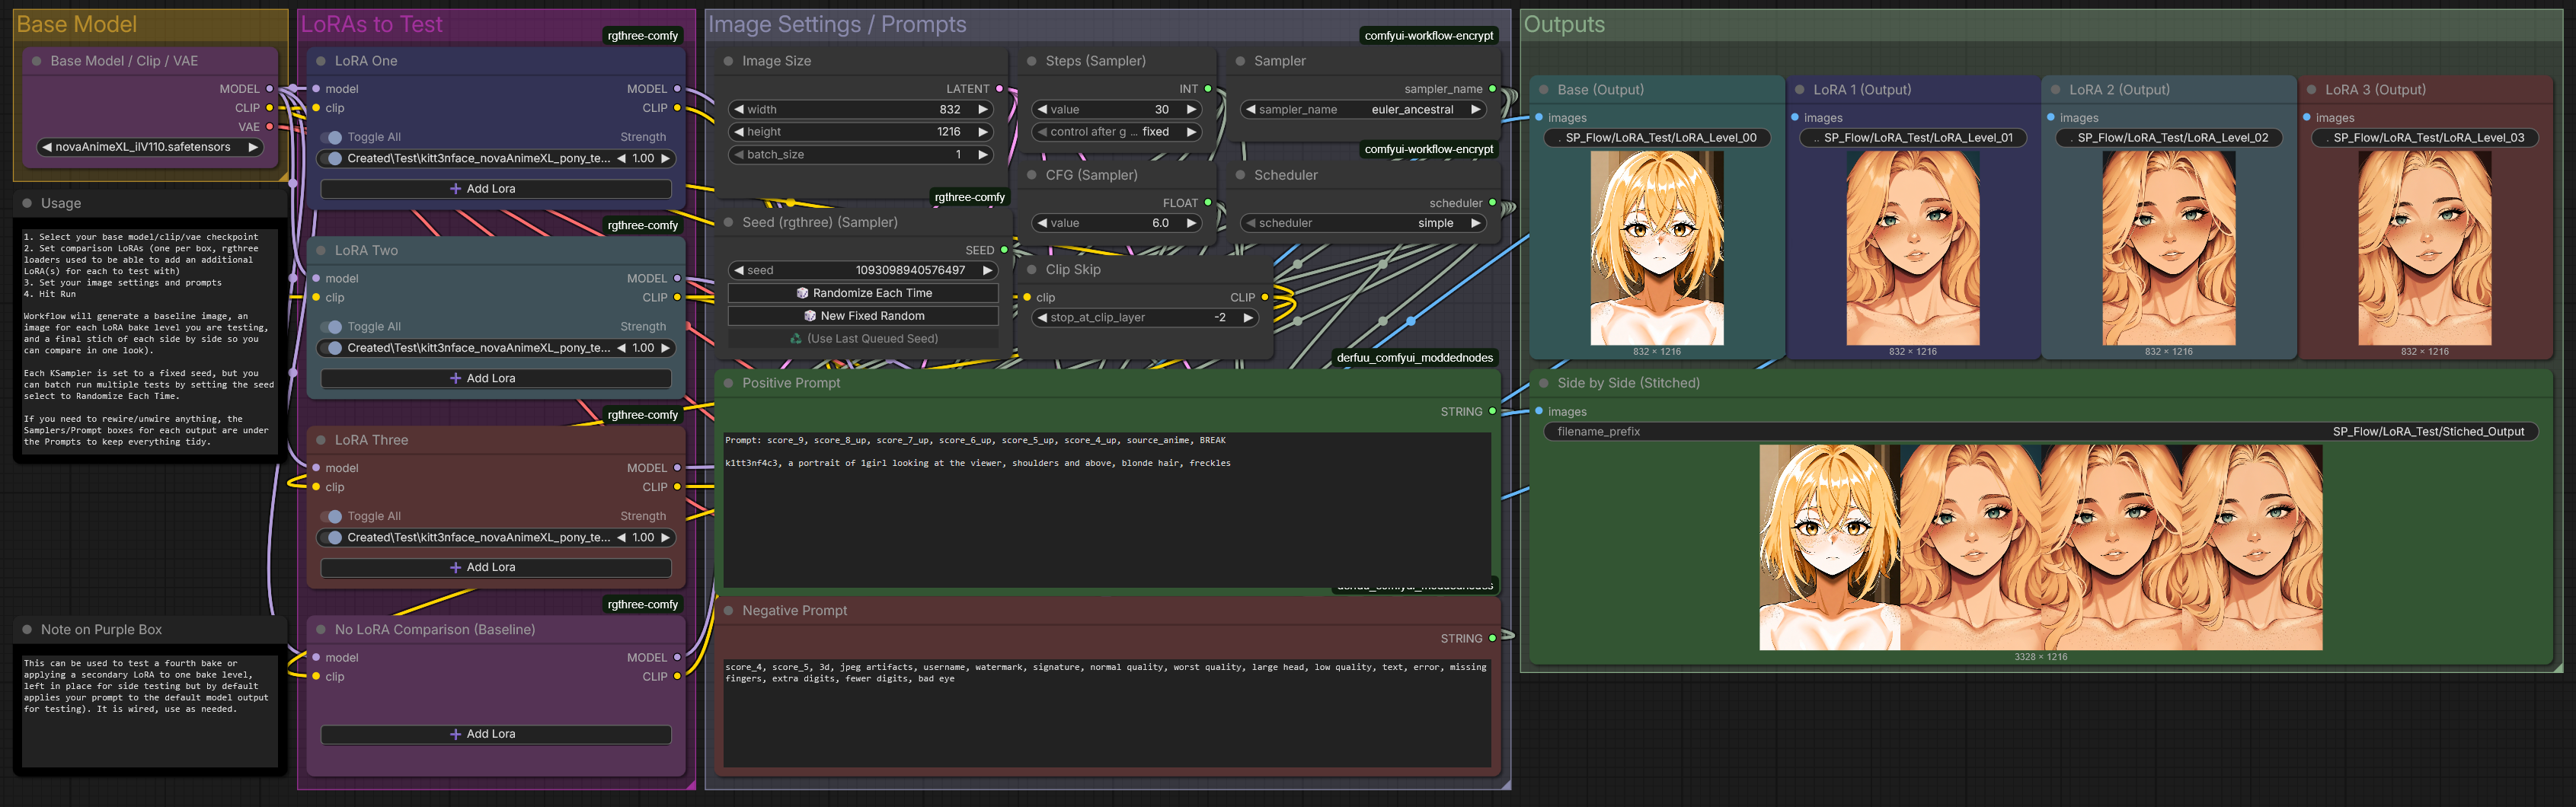The width and height of the screenshot is (2576, 807).
Task: Increase width value with right arrow
Action: click(x=983, y=110)
